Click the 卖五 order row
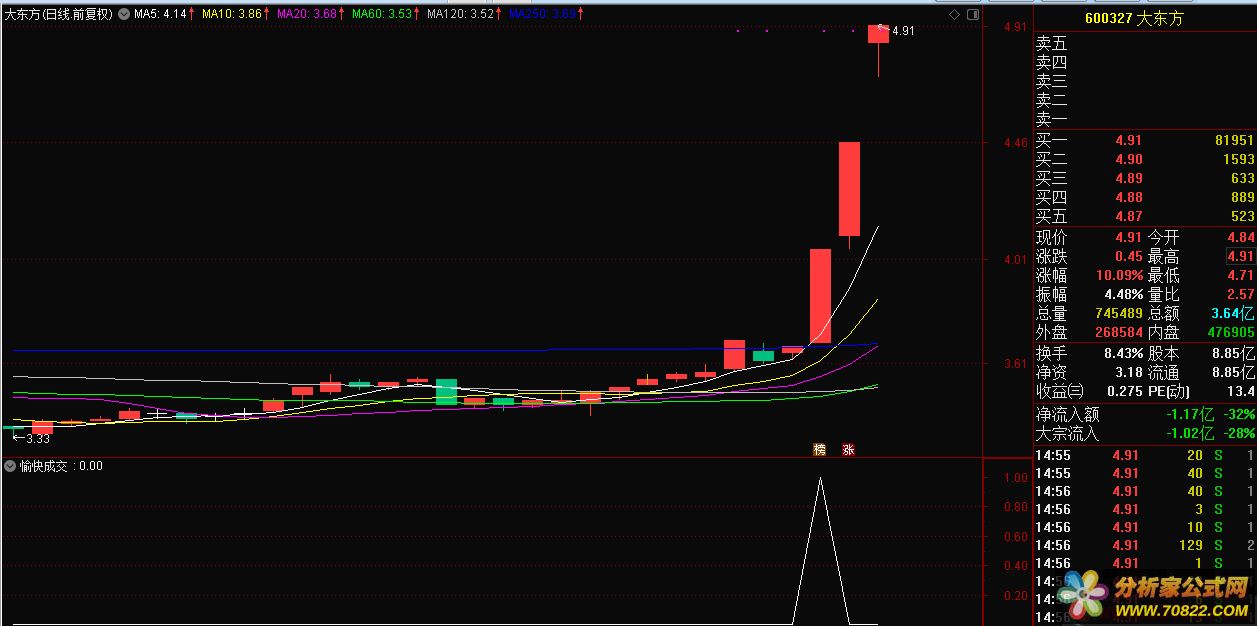 [1144, 44]
